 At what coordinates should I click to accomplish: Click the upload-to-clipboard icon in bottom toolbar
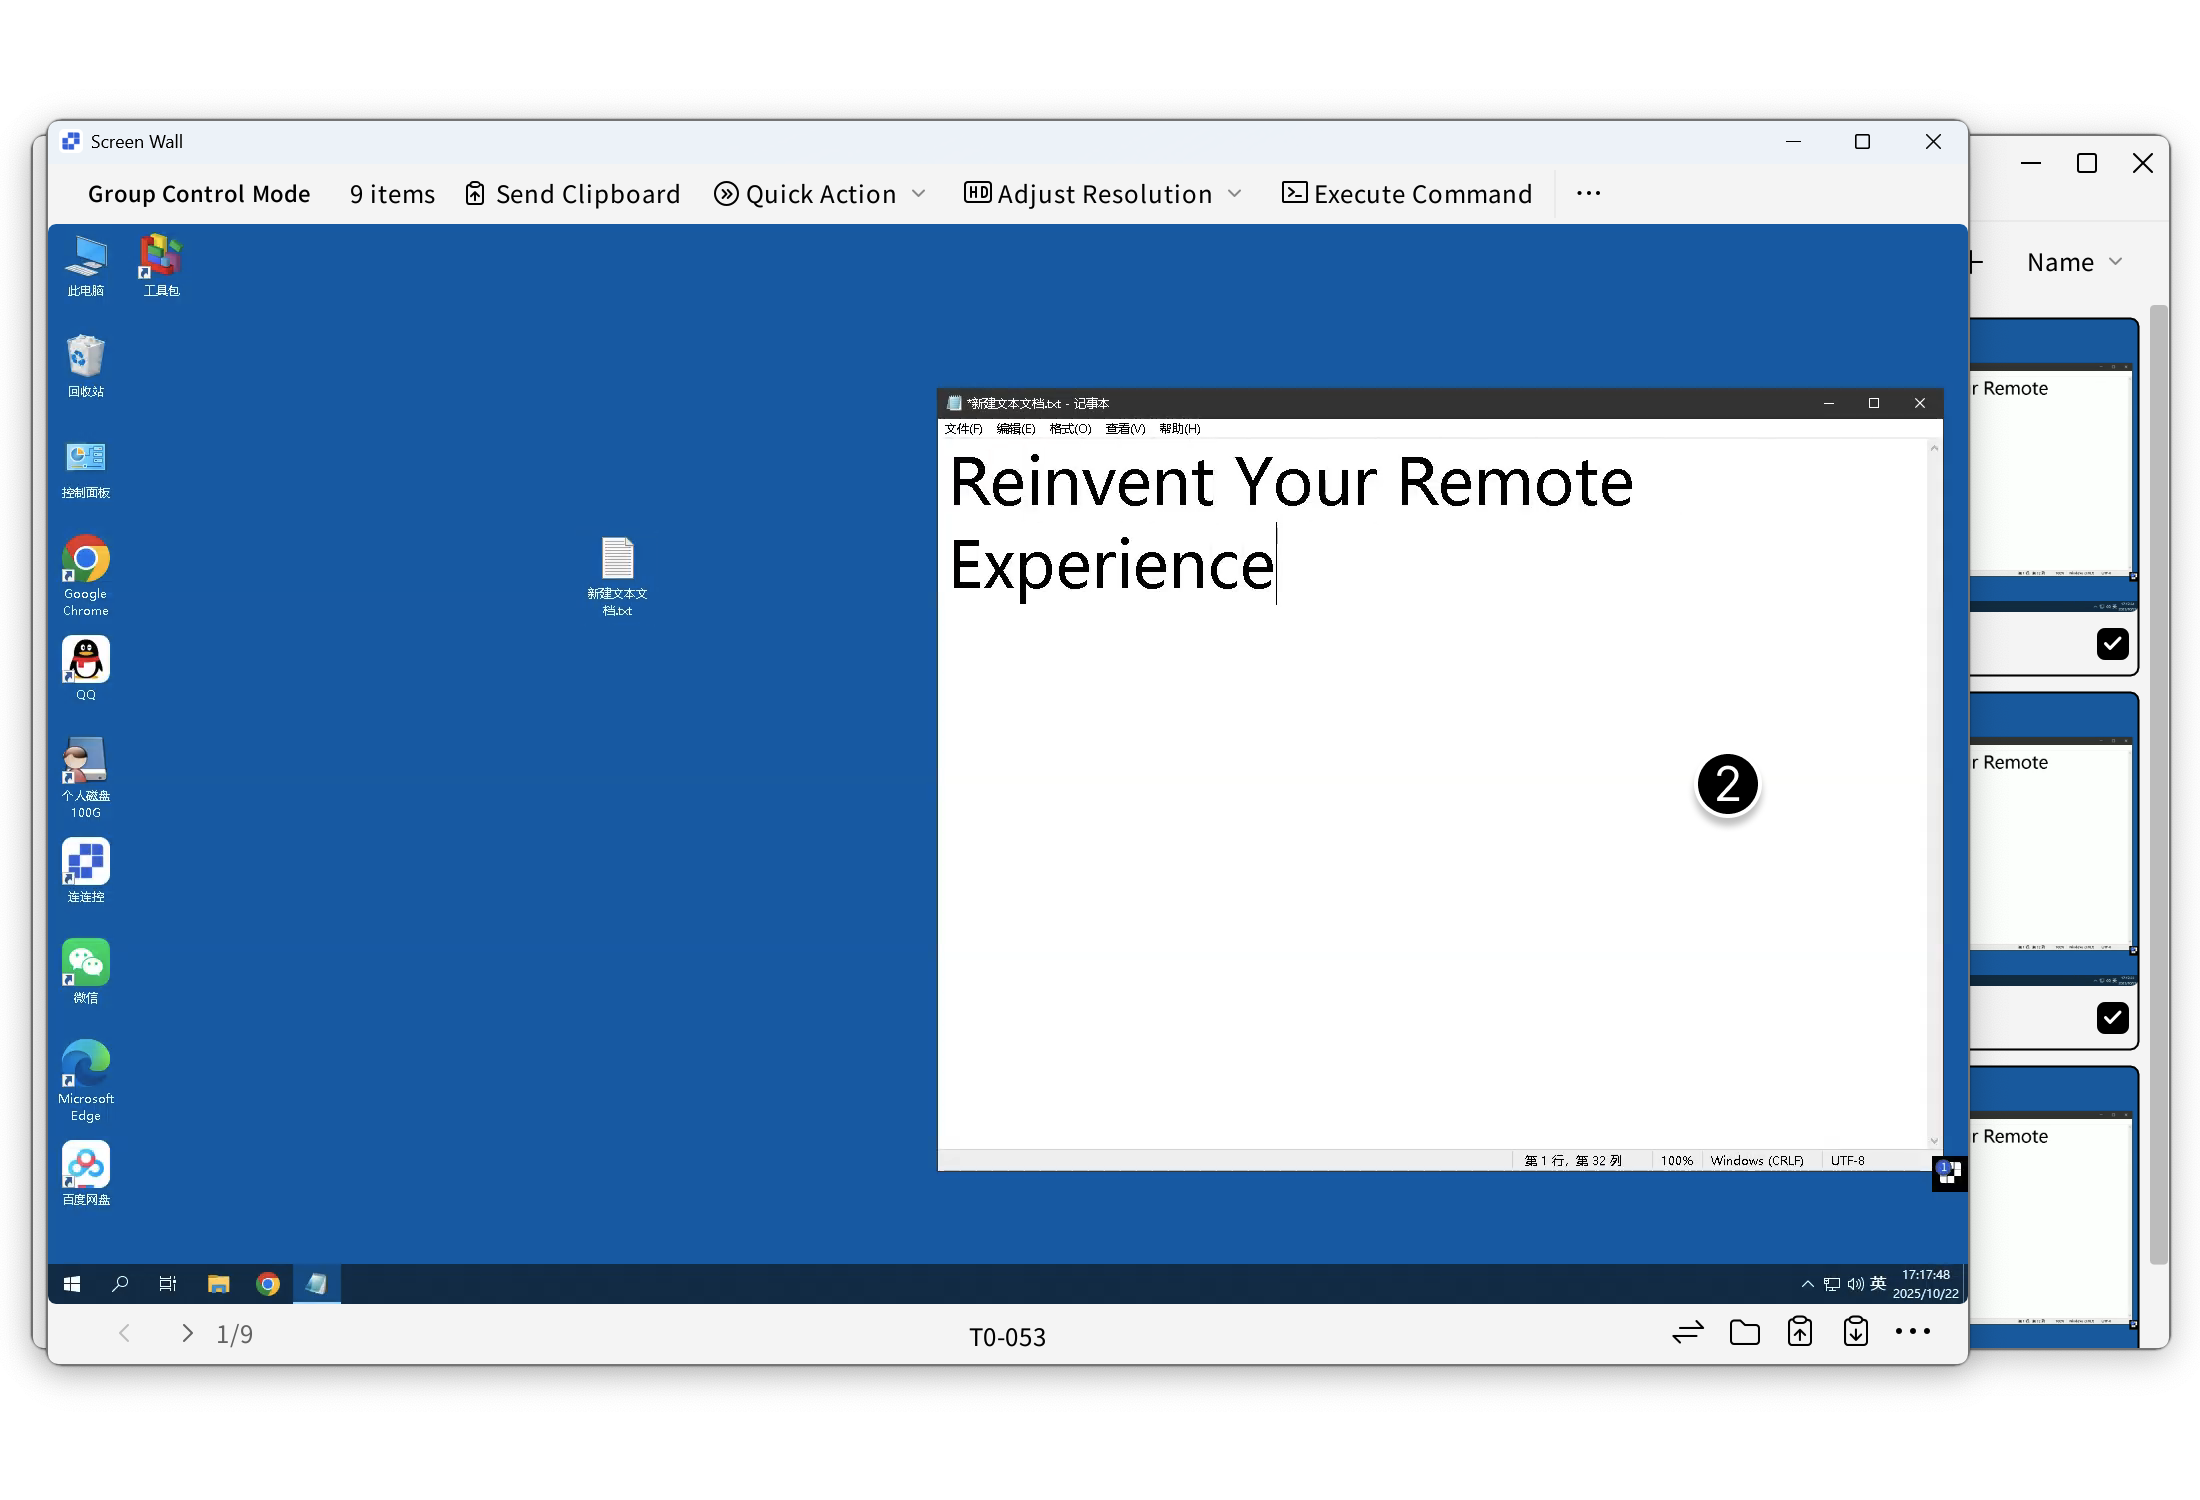coord(1798,1332)
